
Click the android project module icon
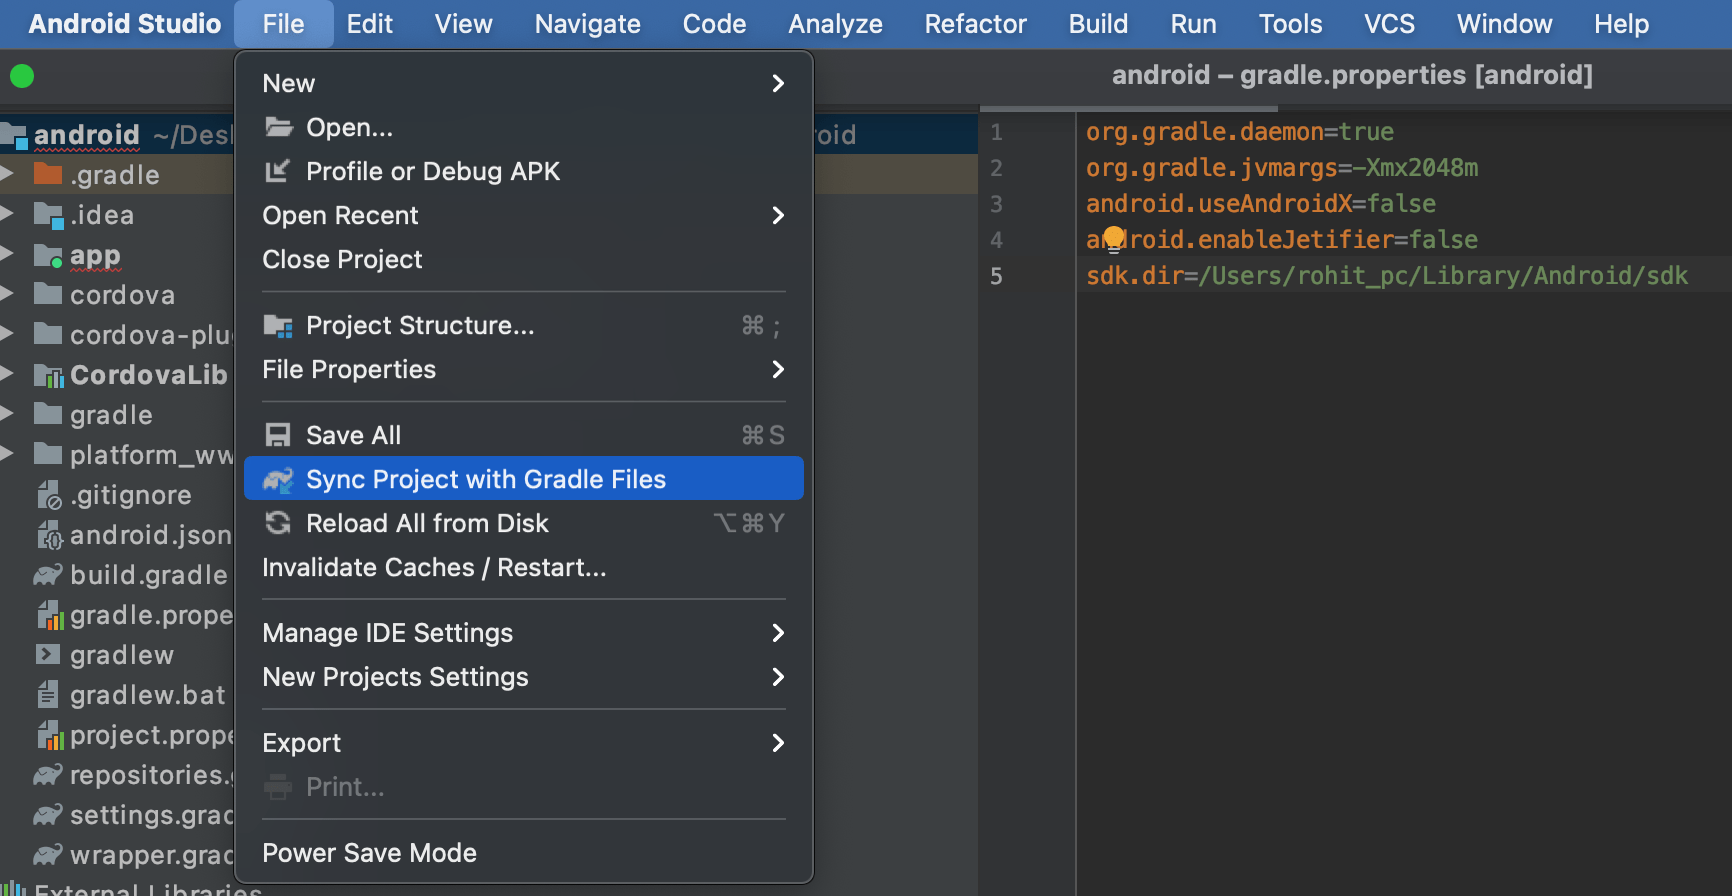tap(14, 135)
